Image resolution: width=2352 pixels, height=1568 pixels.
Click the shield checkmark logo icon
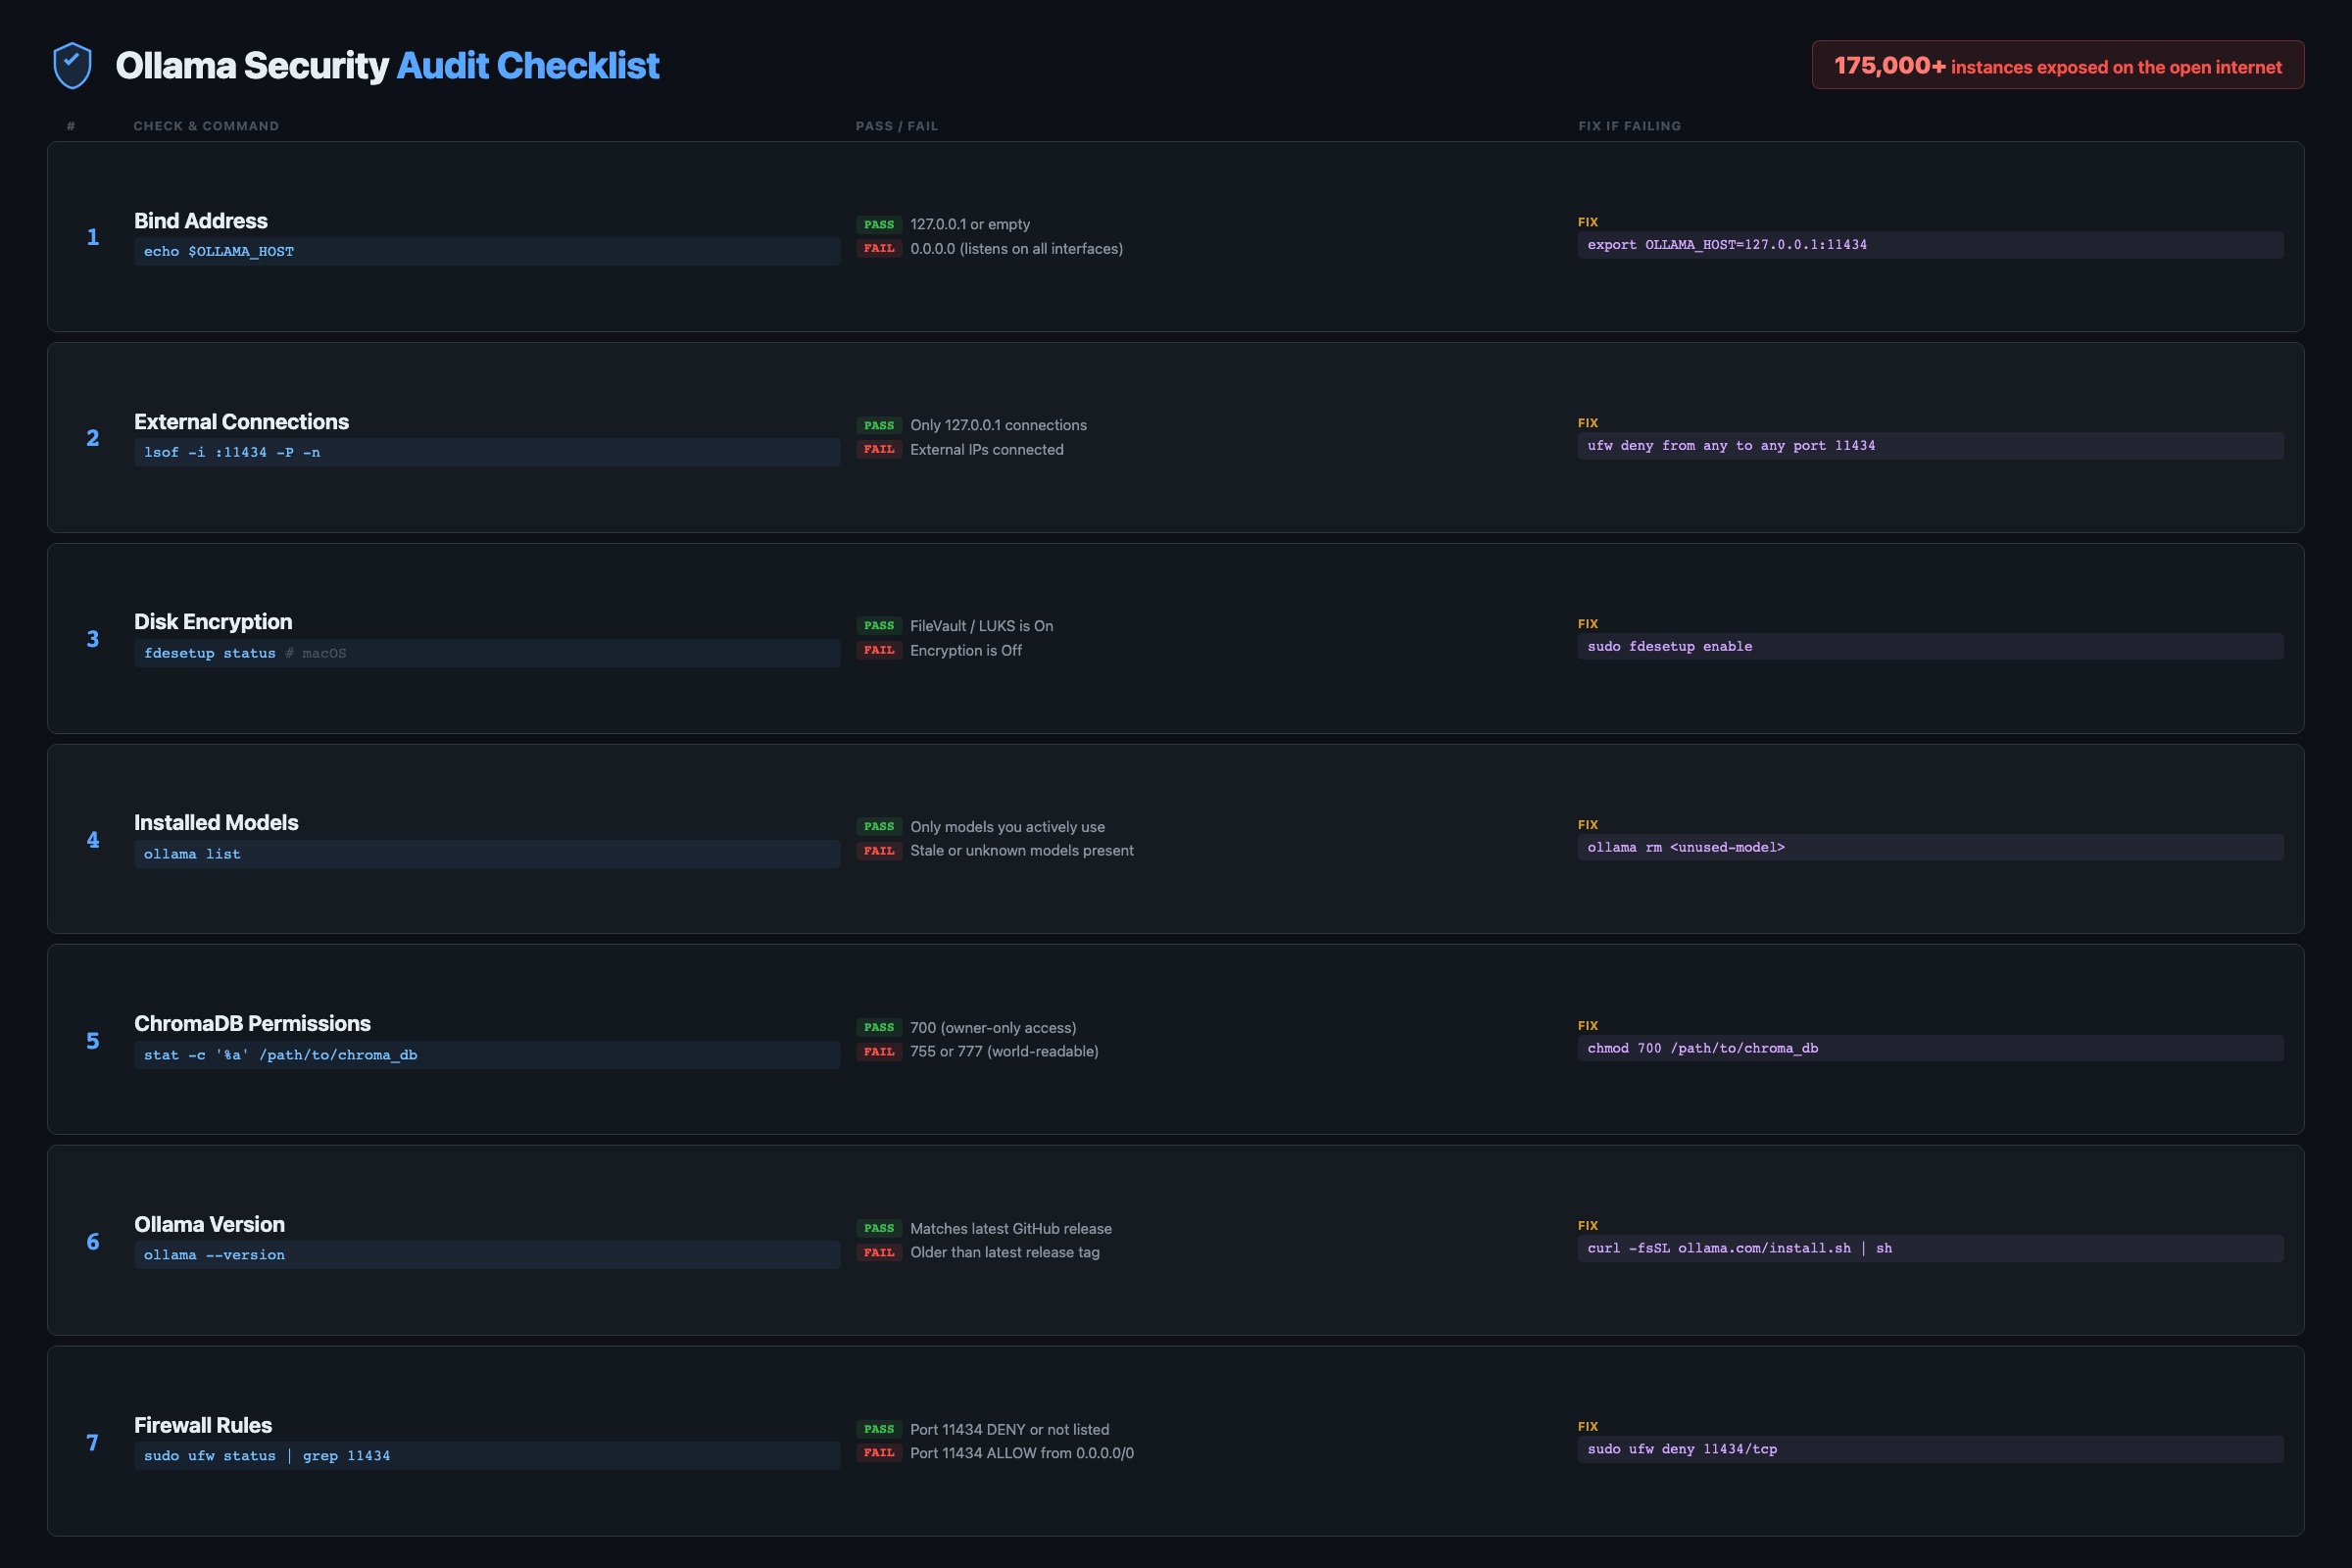[72, 65]
